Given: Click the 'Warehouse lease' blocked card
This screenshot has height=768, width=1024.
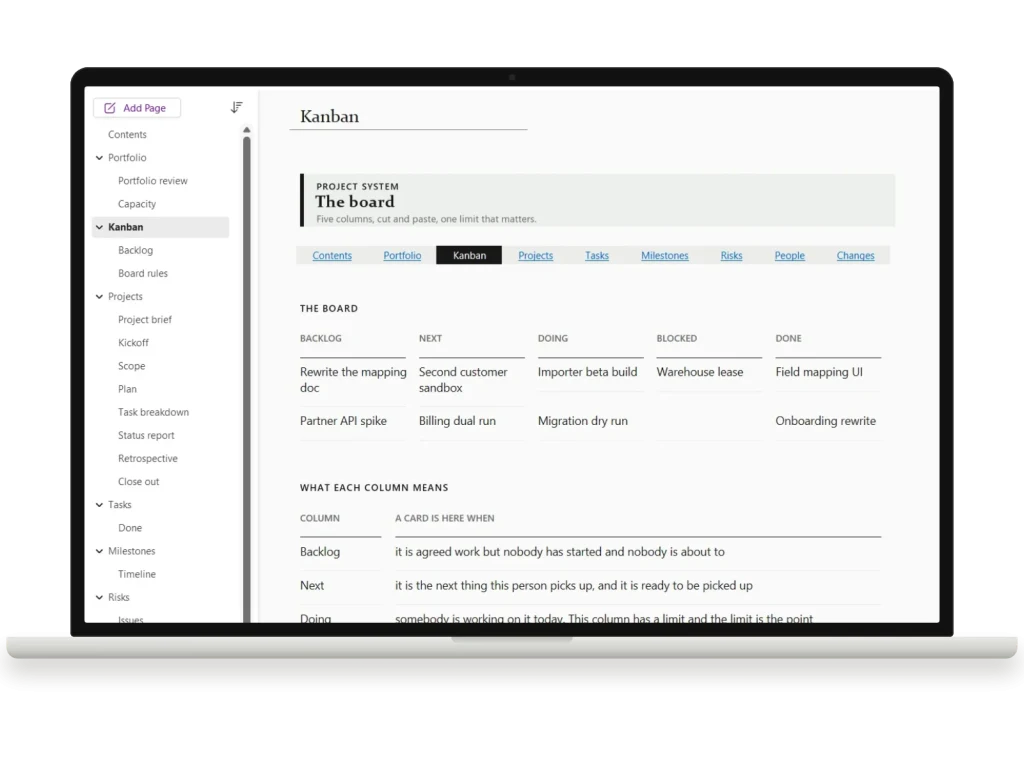Looking at the screenshot, I should (700, 372).
